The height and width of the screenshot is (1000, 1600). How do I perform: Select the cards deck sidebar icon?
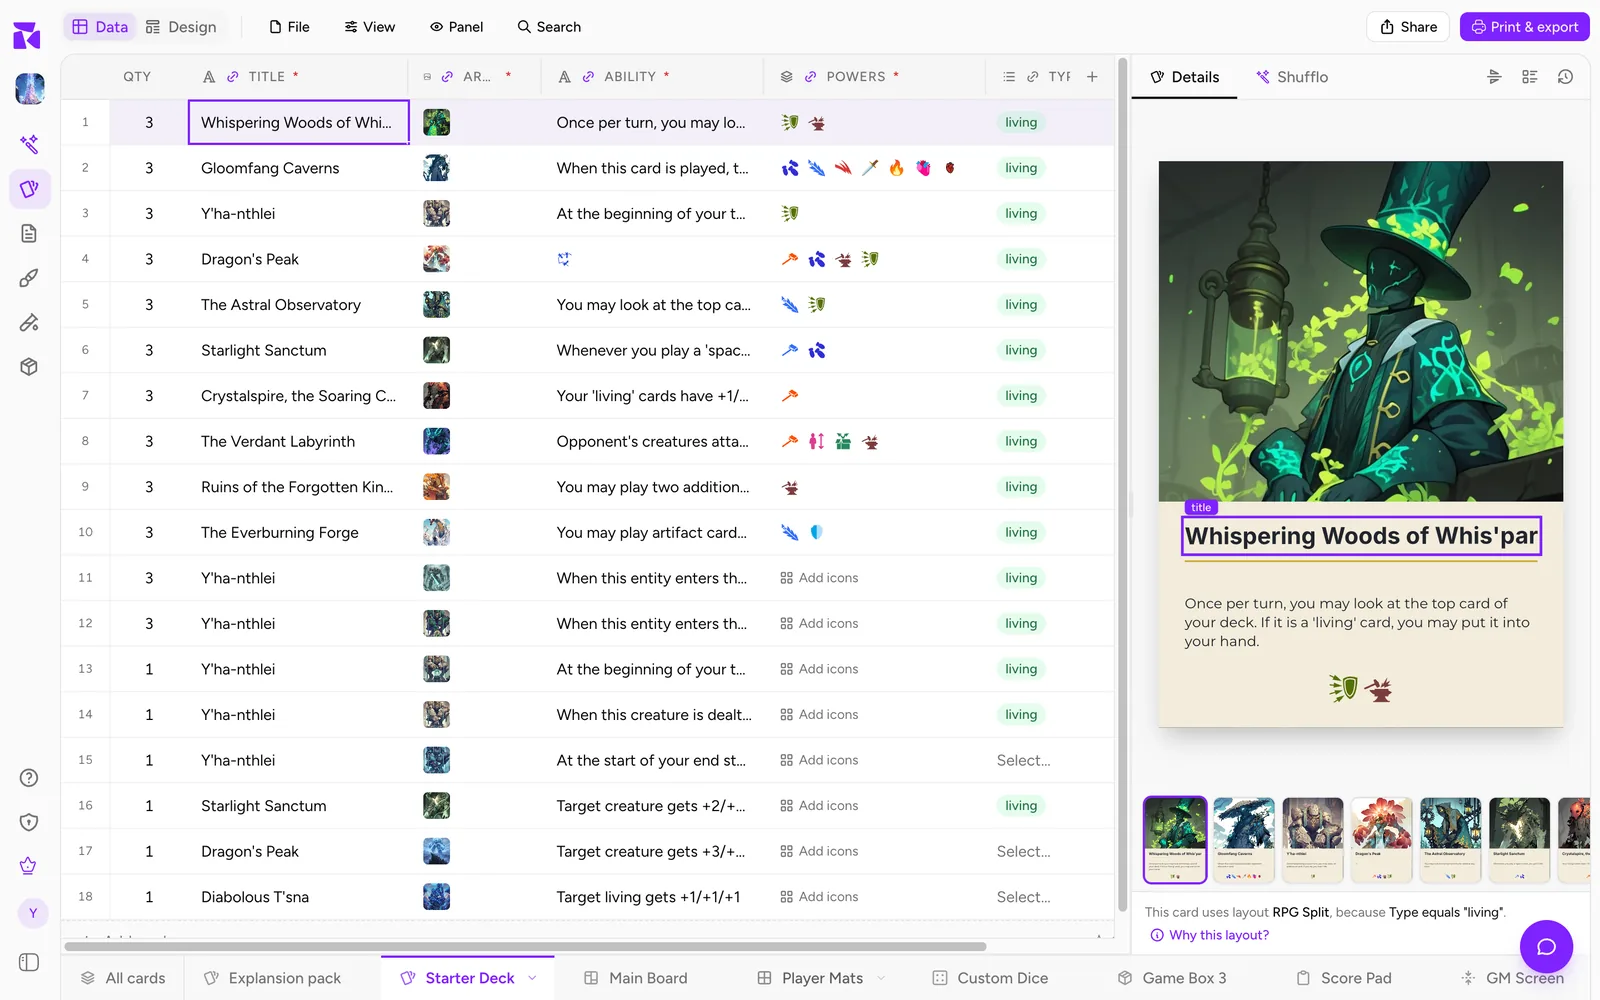pos(29,188)
